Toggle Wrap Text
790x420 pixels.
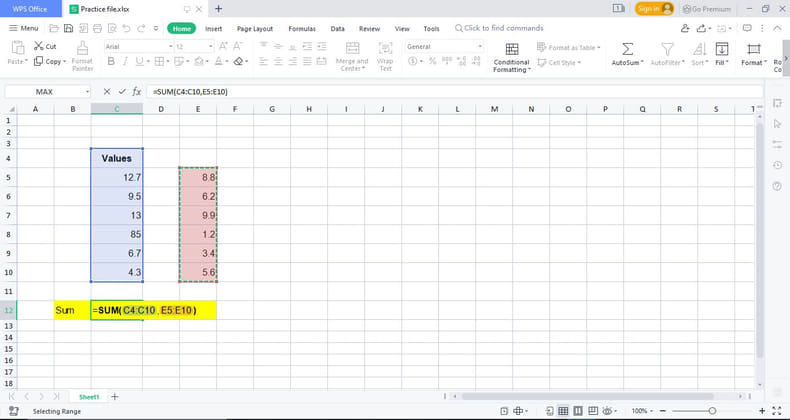click(x=385, y=56)
